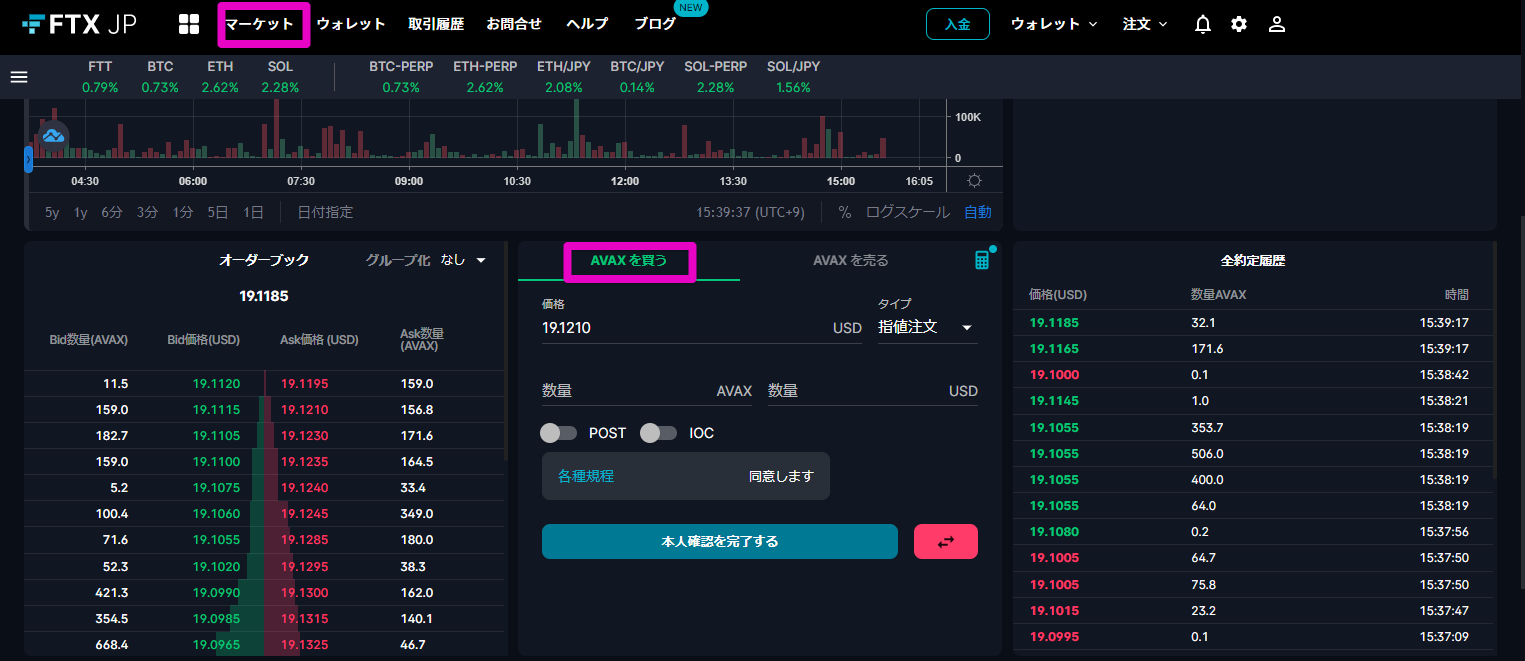Select 日付指定 date range

(325, 212)
